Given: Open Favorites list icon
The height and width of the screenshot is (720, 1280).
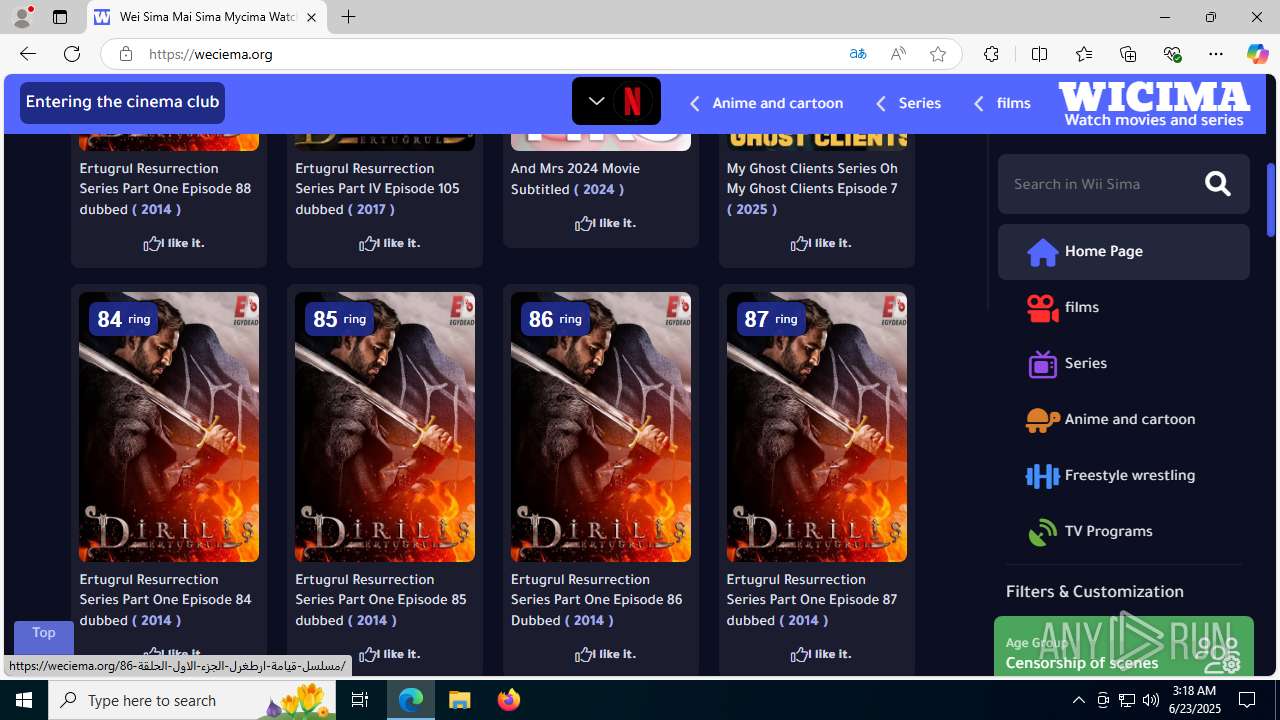Looking at the screenshot, I should [x=1083, y=54].
